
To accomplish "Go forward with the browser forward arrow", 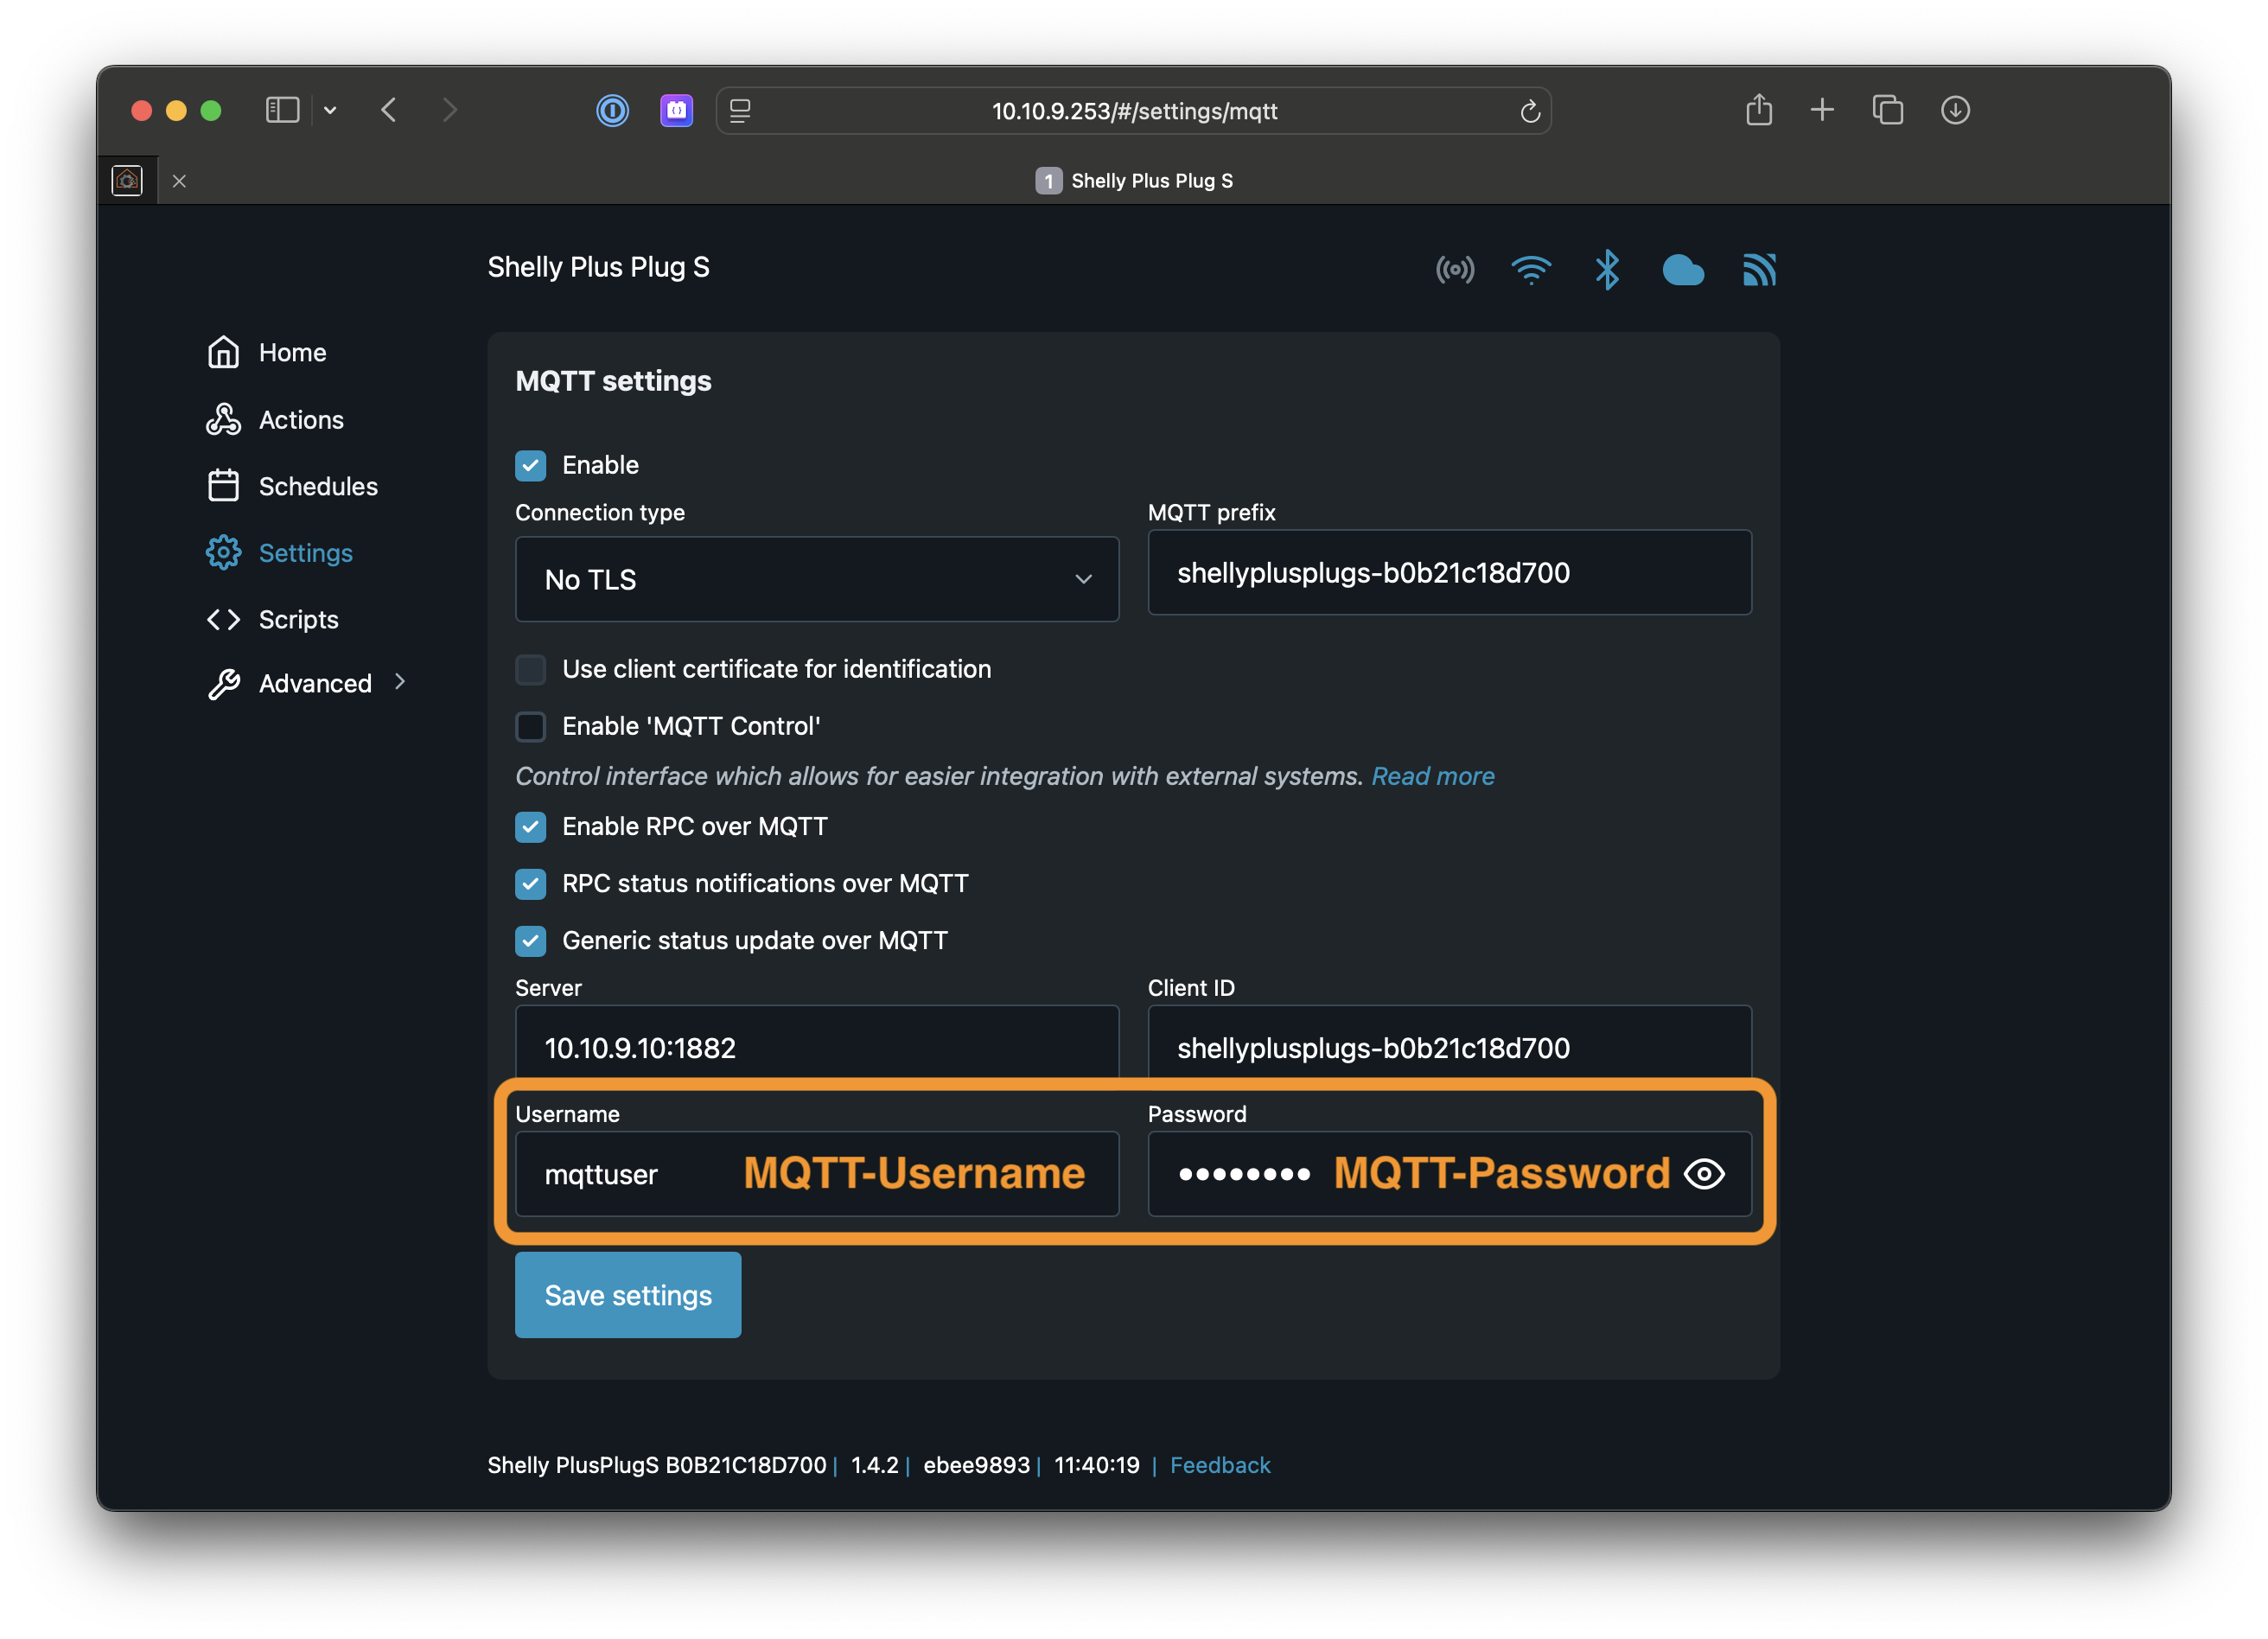I will click(450, 110).
